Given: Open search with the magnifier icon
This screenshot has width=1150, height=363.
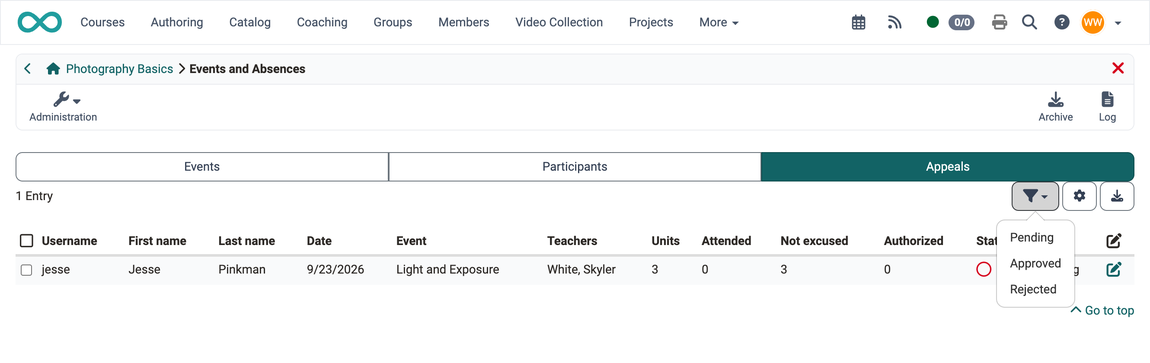Looking at the screenshot, I should pos(1030,23).
